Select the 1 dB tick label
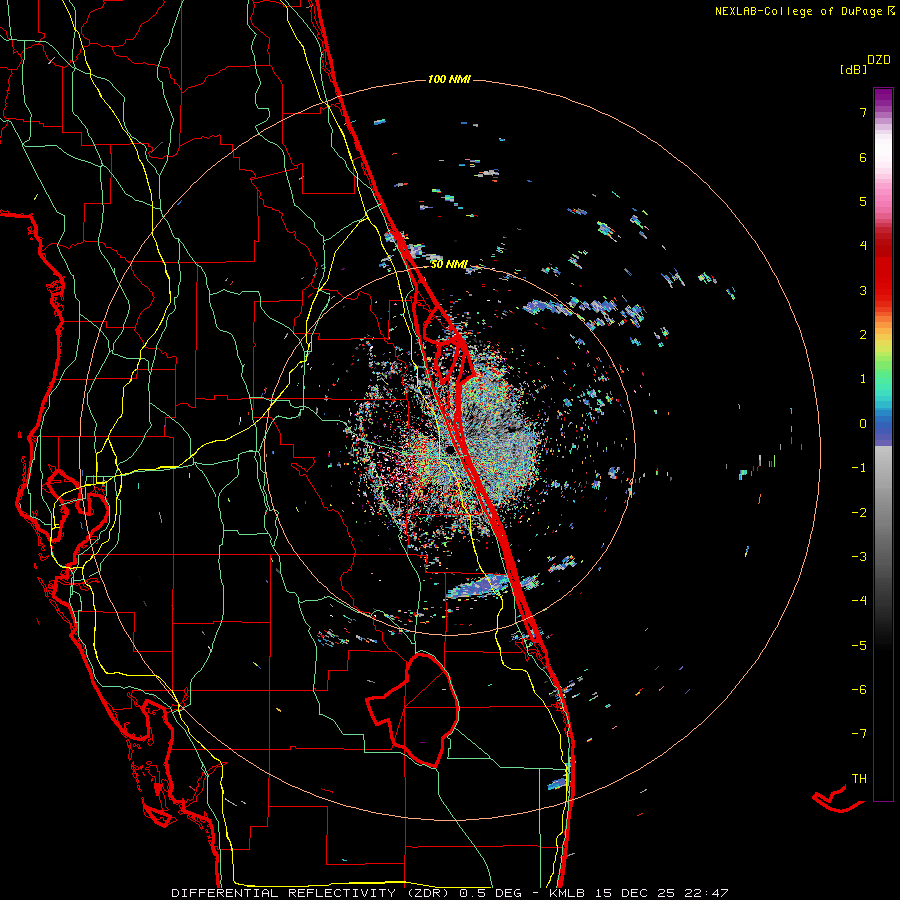Viewport: 900px width, 900px height. pos(863,379)
